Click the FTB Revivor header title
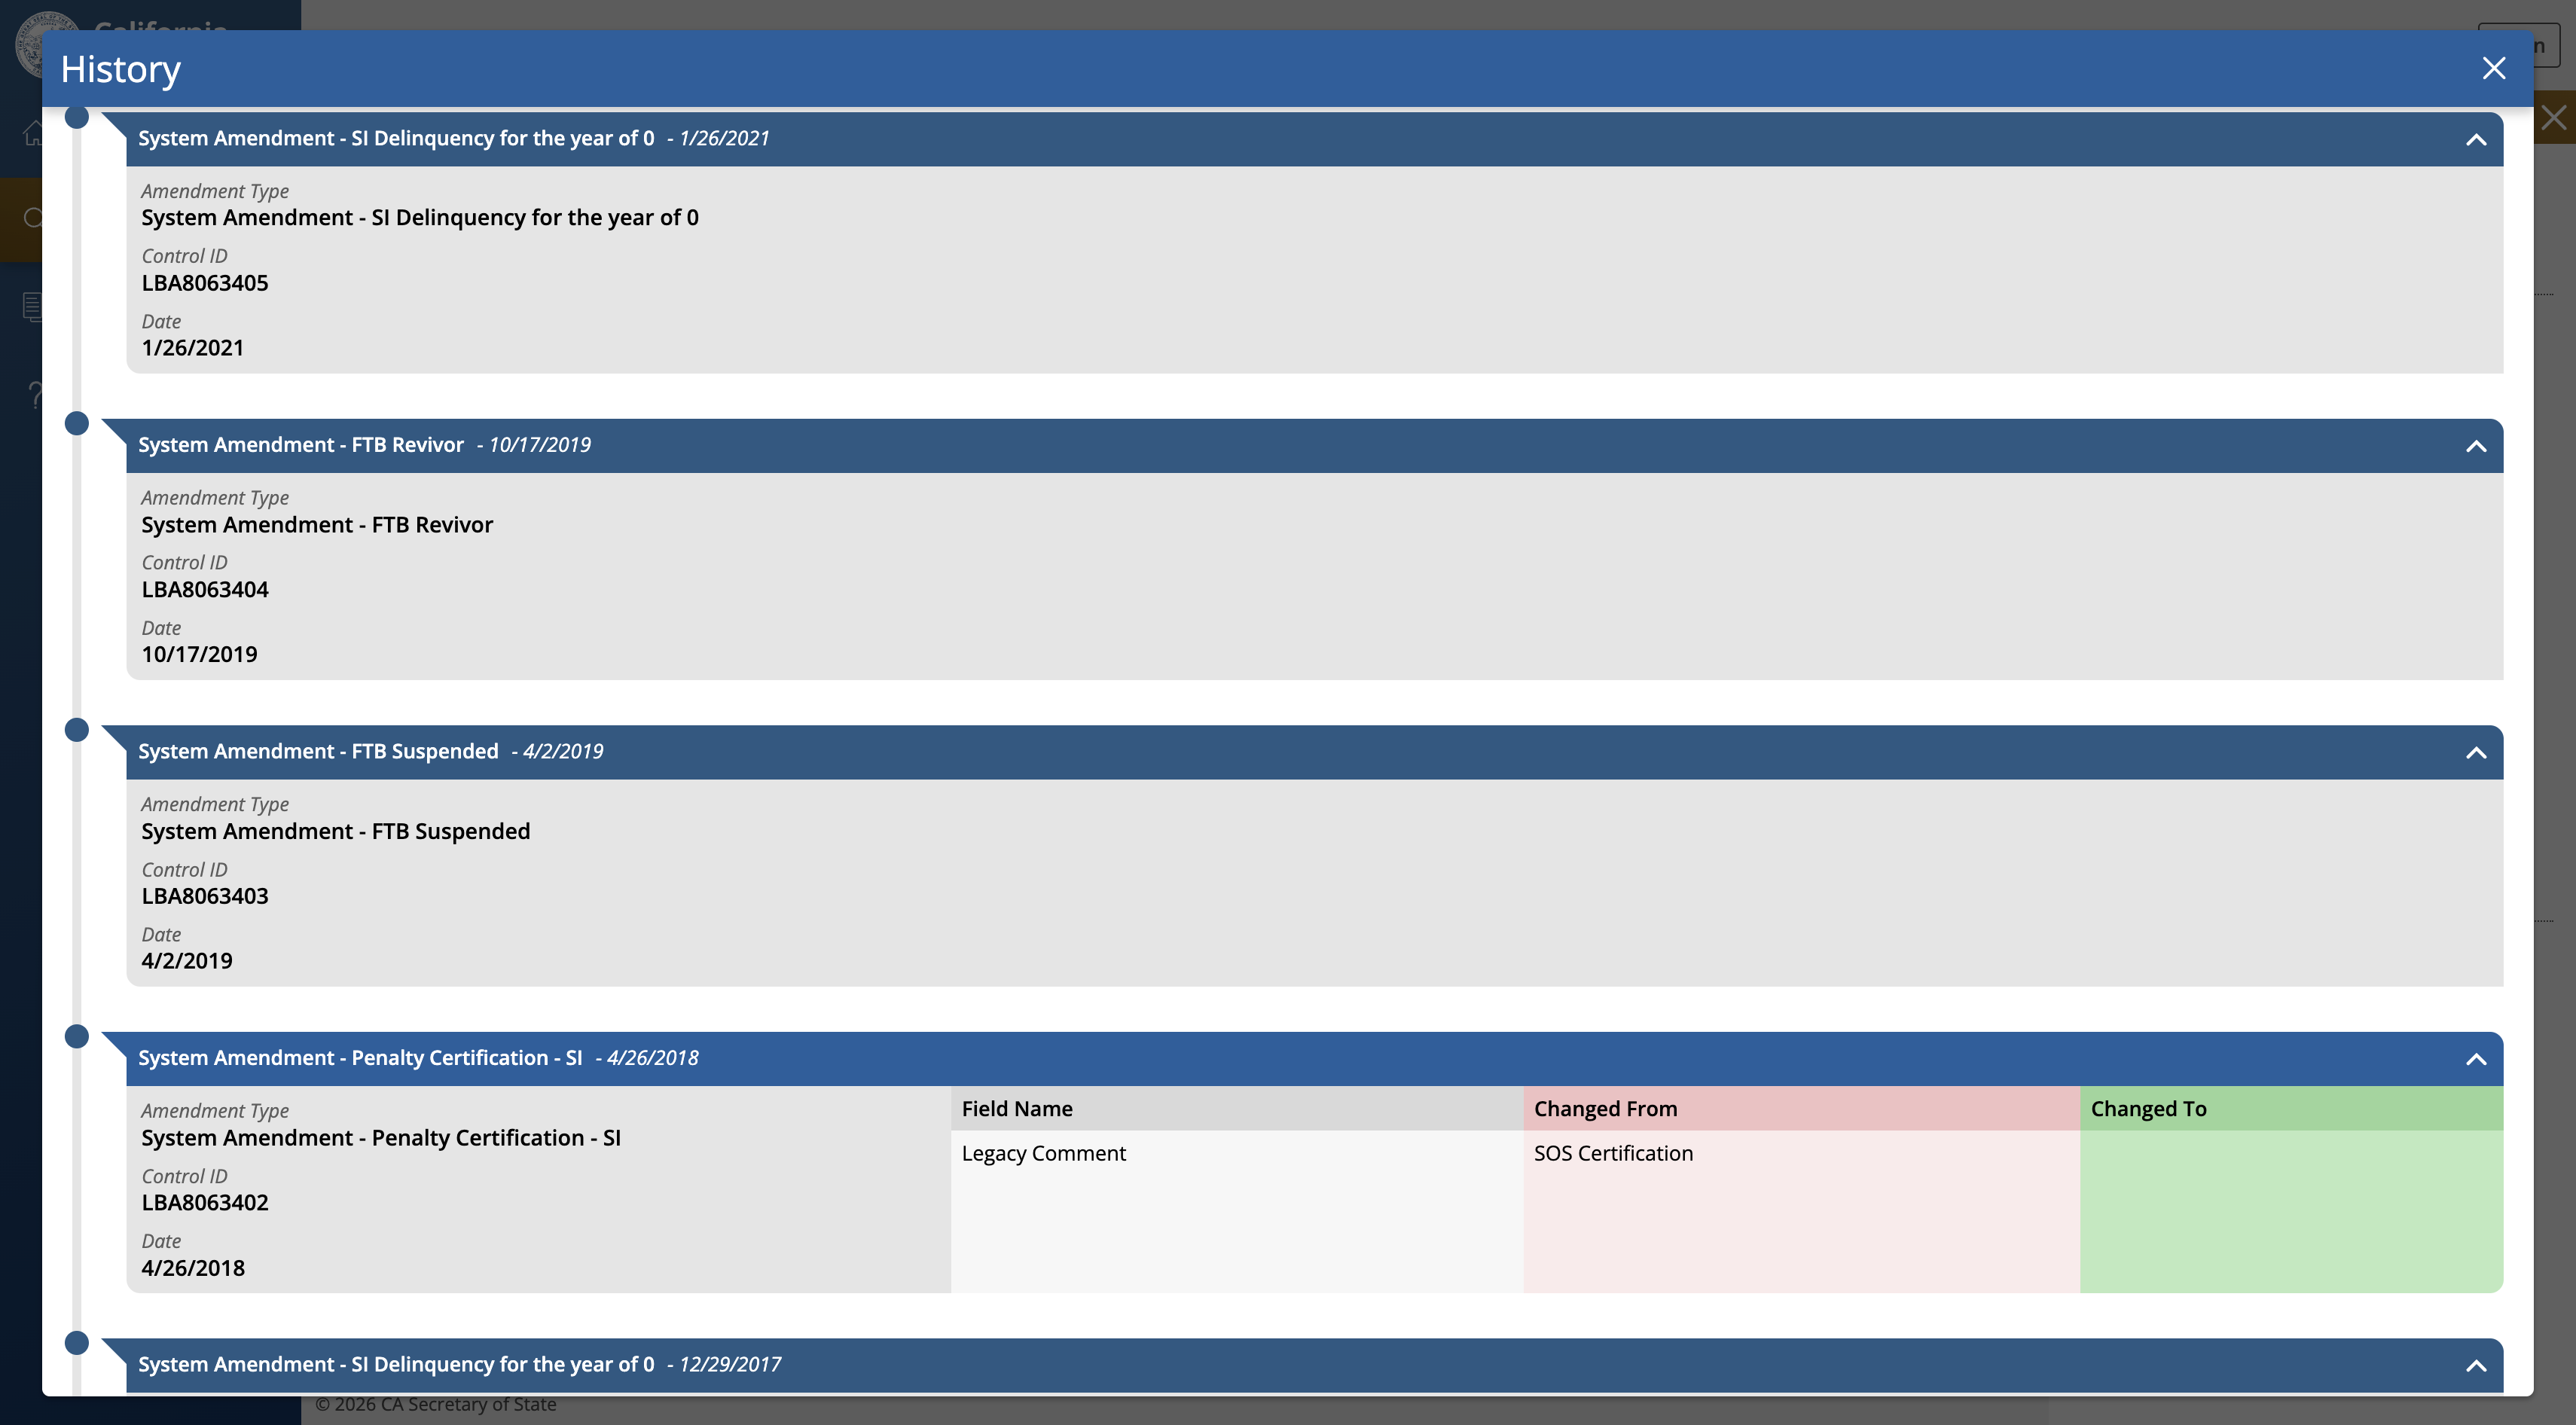This screenshot has height=1425, width=2576. pyautogui.click(x=301, y=444)
